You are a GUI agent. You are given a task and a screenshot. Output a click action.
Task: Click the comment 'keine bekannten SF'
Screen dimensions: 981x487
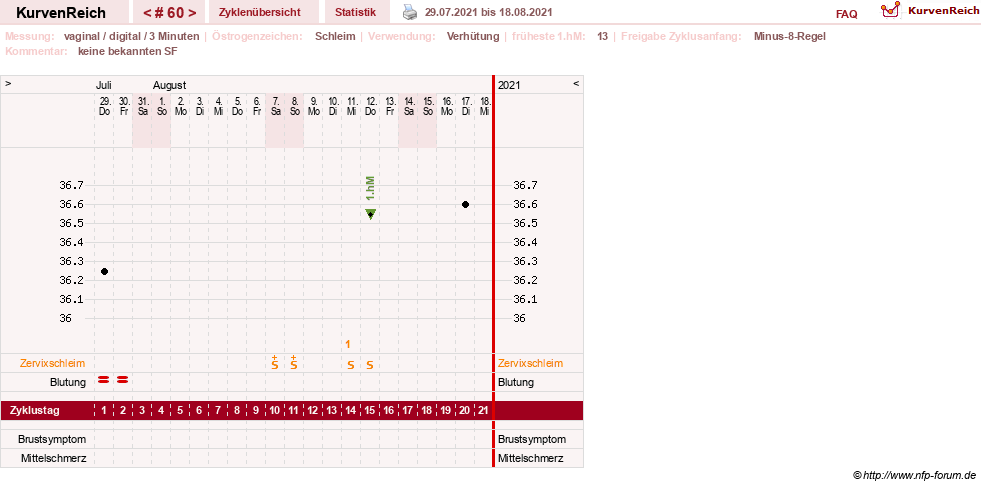pyautogui.click(x=128, y=51)
